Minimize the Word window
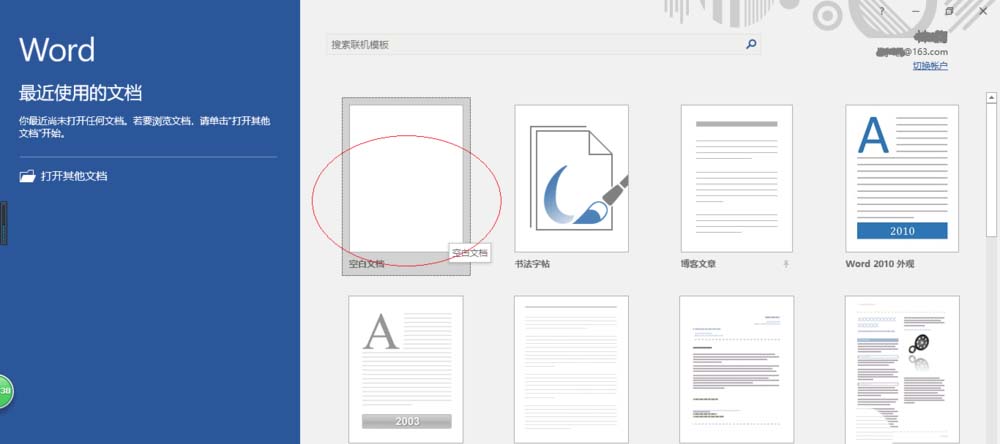The width and height of the screenshot is (1000, 444). 916,11
